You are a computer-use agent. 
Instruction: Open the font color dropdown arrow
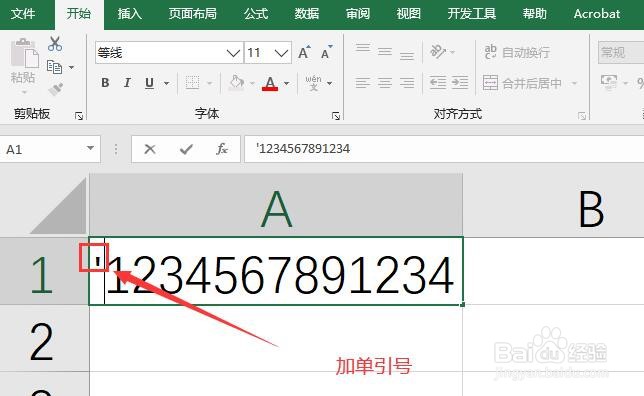287,83
